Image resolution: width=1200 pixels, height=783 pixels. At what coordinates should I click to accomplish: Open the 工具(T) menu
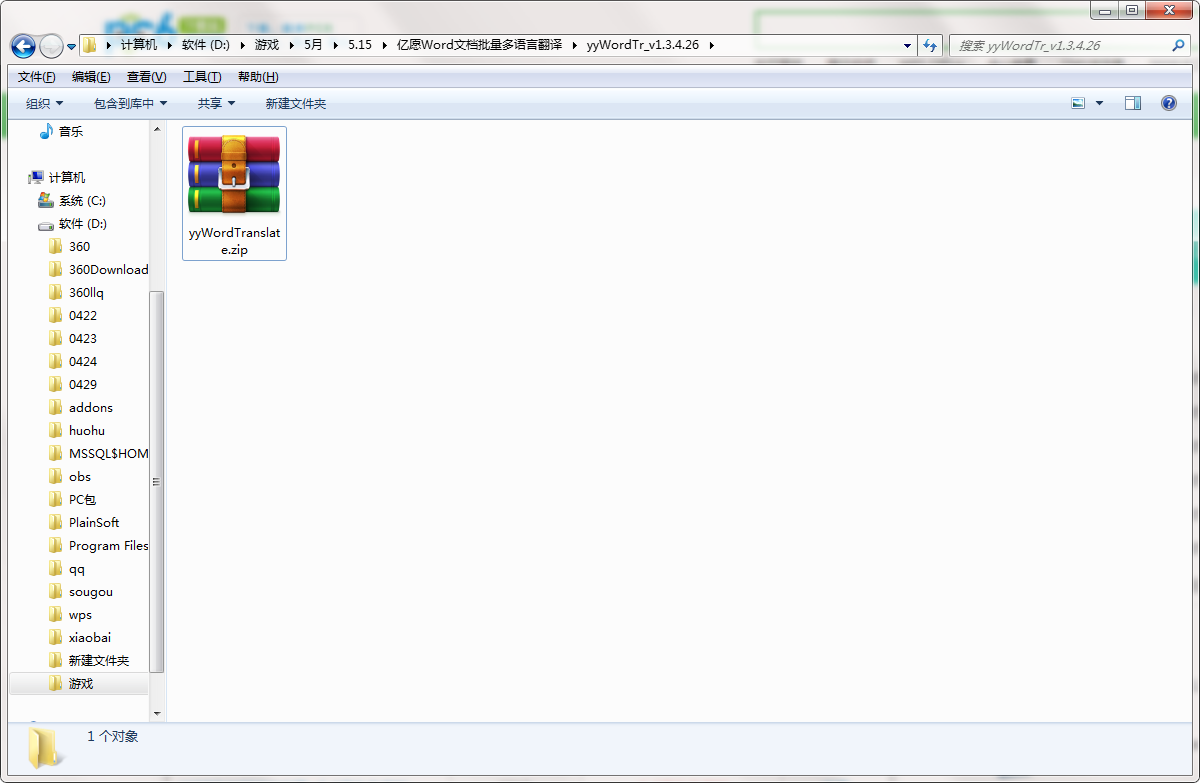pyautogui.click(x=202, y=77)
